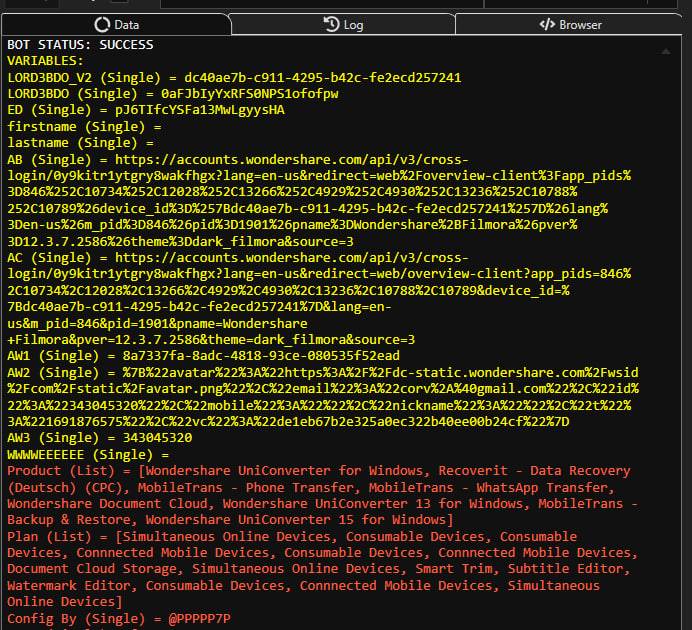Image resolution: width=692 pixels, height=630 pixels.
Task: Click the LORD3BDO value 0aFJbIyYxRFS0NPS1ofofpw
Action: coord(249,94)
